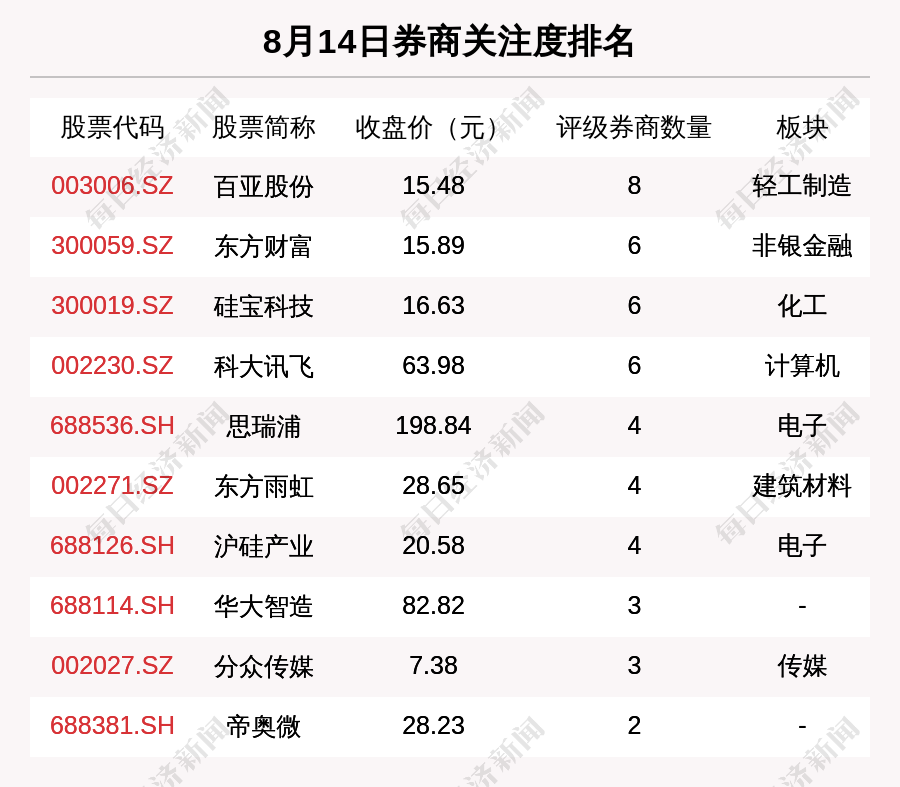Click closing price 198.84
900x787 pixels.
433,426
